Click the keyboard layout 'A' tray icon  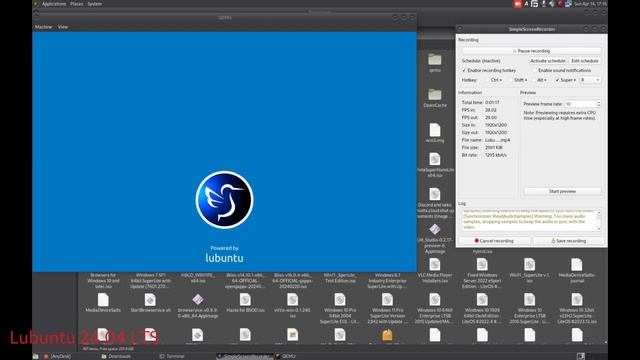tap(526, 4)
